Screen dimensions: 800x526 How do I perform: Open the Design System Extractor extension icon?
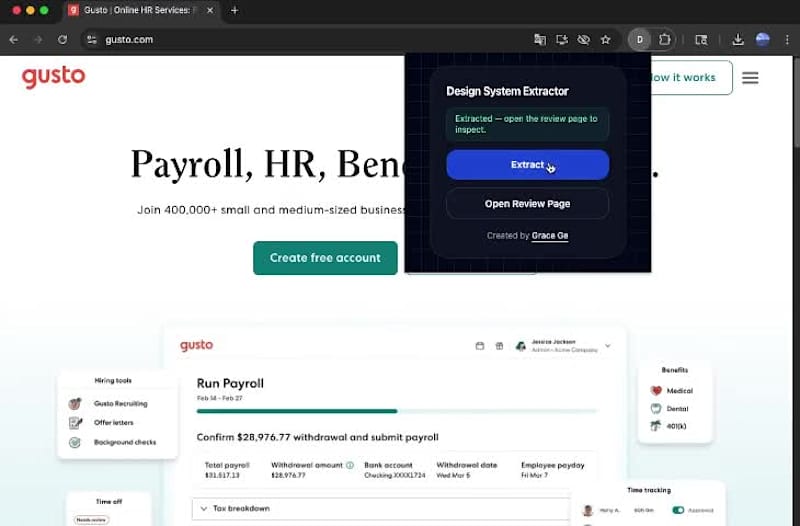pyautogui.click(x=639, y=40)
